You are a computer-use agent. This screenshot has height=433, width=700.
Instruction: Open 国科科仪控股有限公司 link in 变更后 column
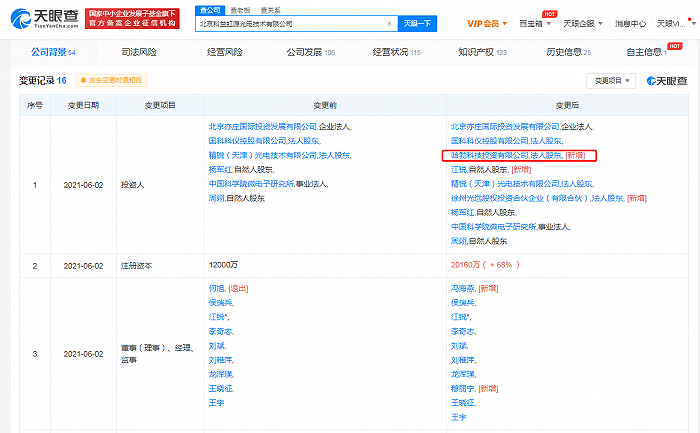pos(490,141)
